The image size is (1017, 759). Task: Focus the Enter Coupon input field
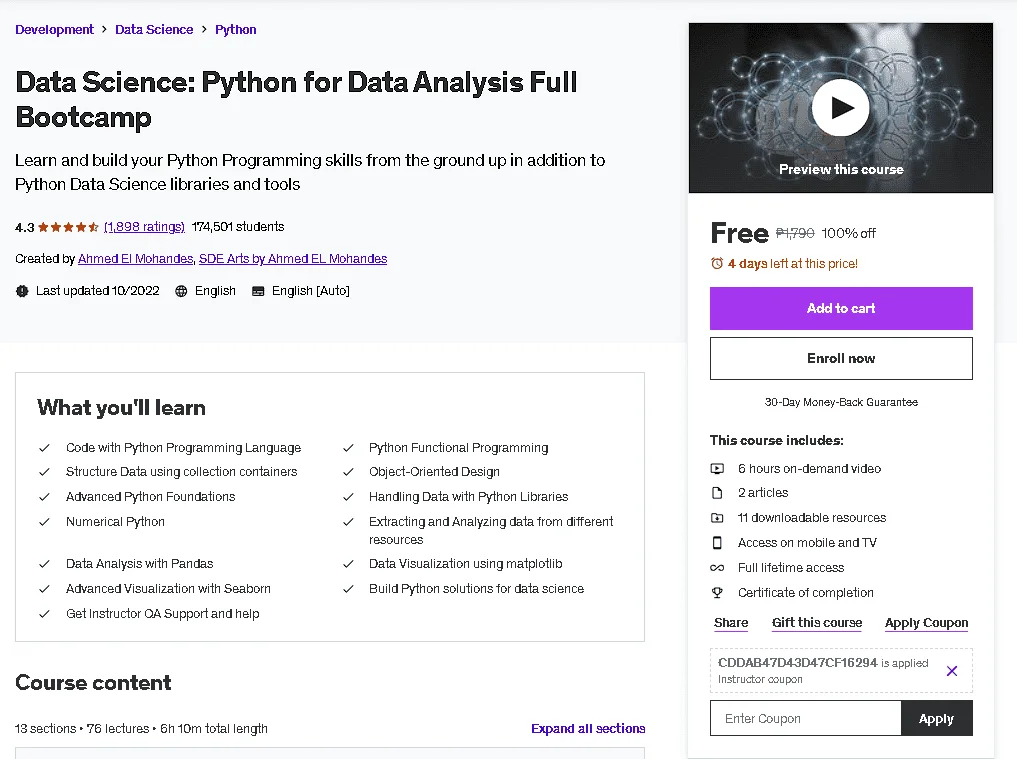[806, 718]
